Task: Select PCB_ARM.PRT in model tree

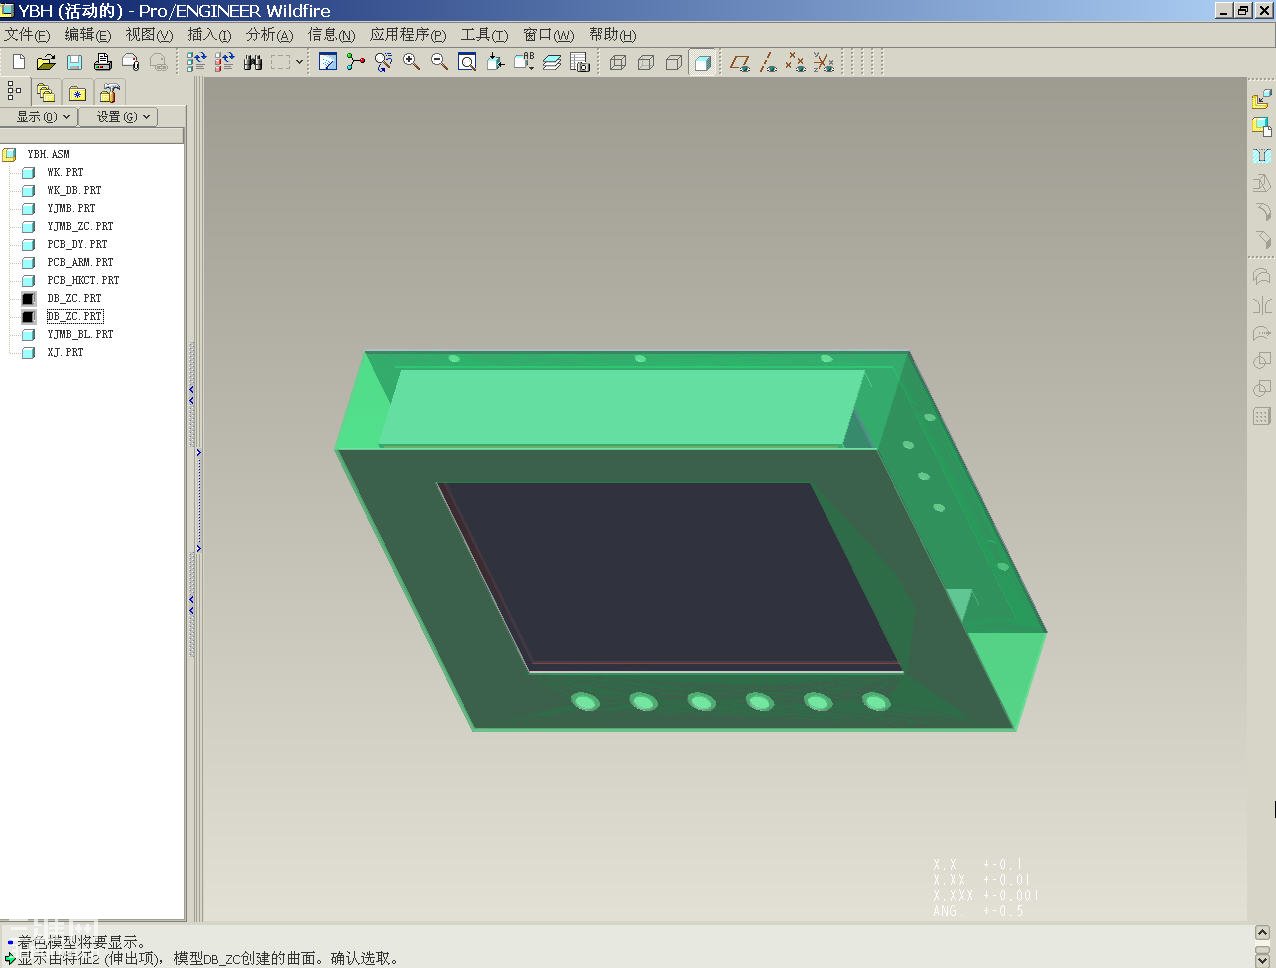Action: (x=80, y=262)
